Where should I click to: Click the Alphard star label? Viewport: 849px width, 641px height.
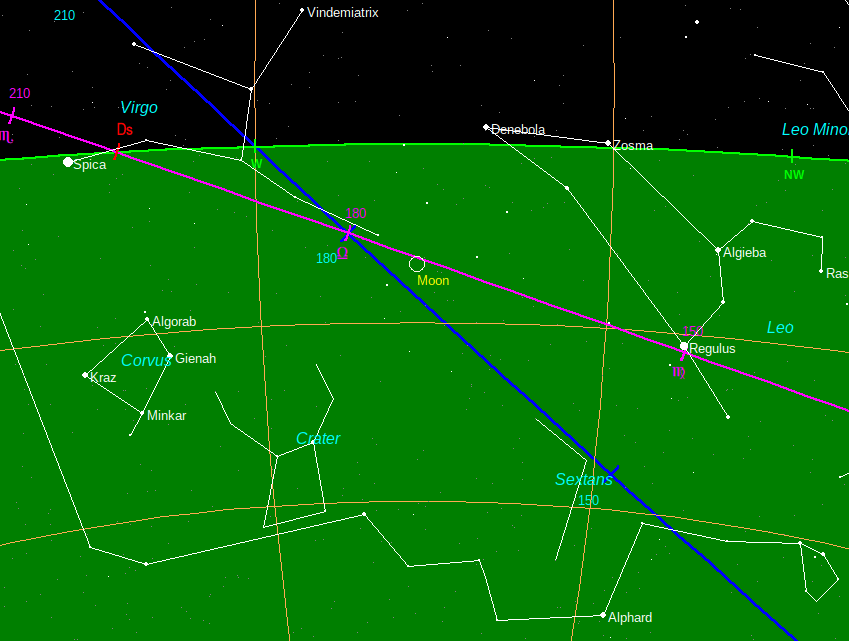(630, 617)
